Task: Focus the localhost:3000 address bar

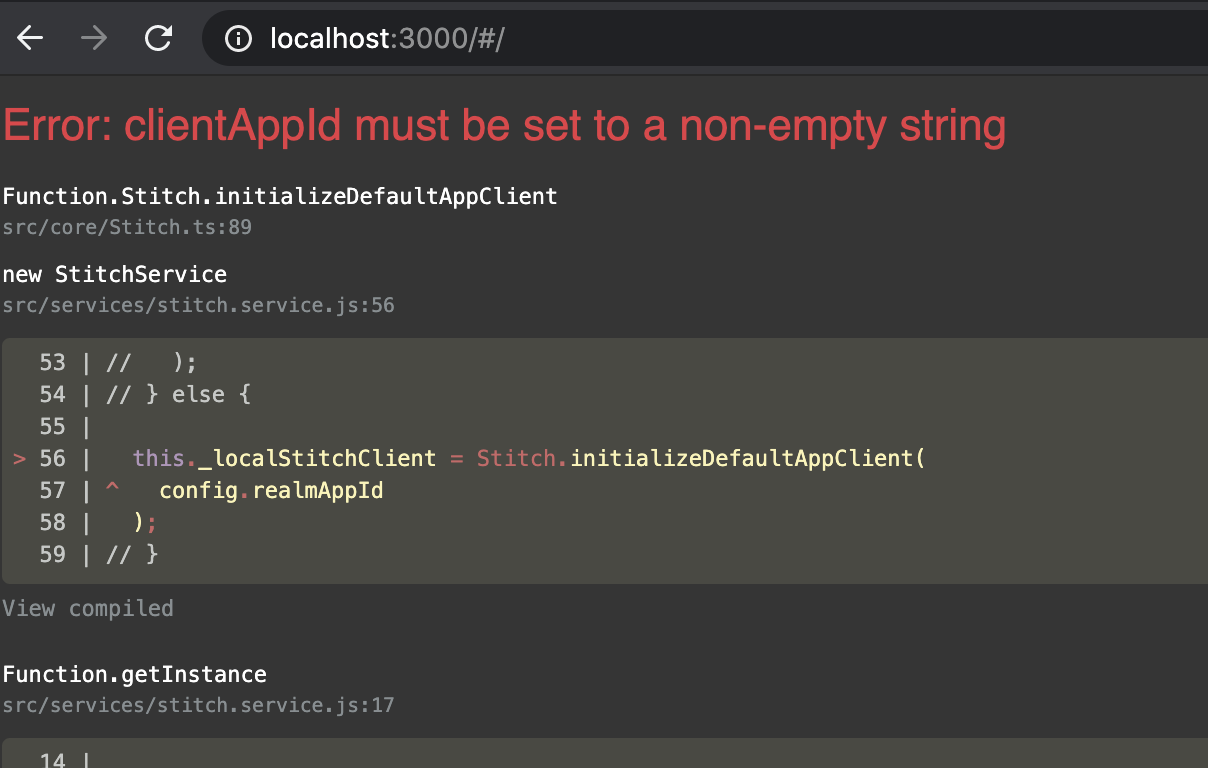Action: [600, 39]
